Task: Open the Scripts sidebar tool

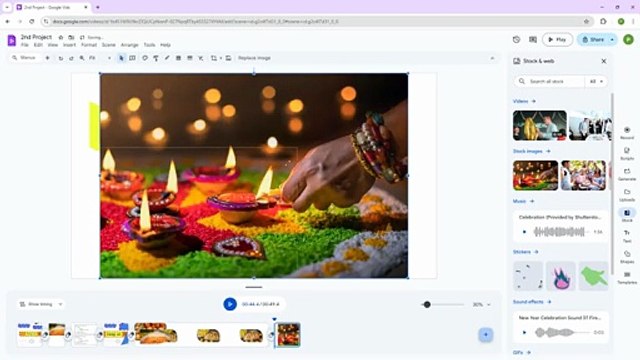Action: point(627,153)
